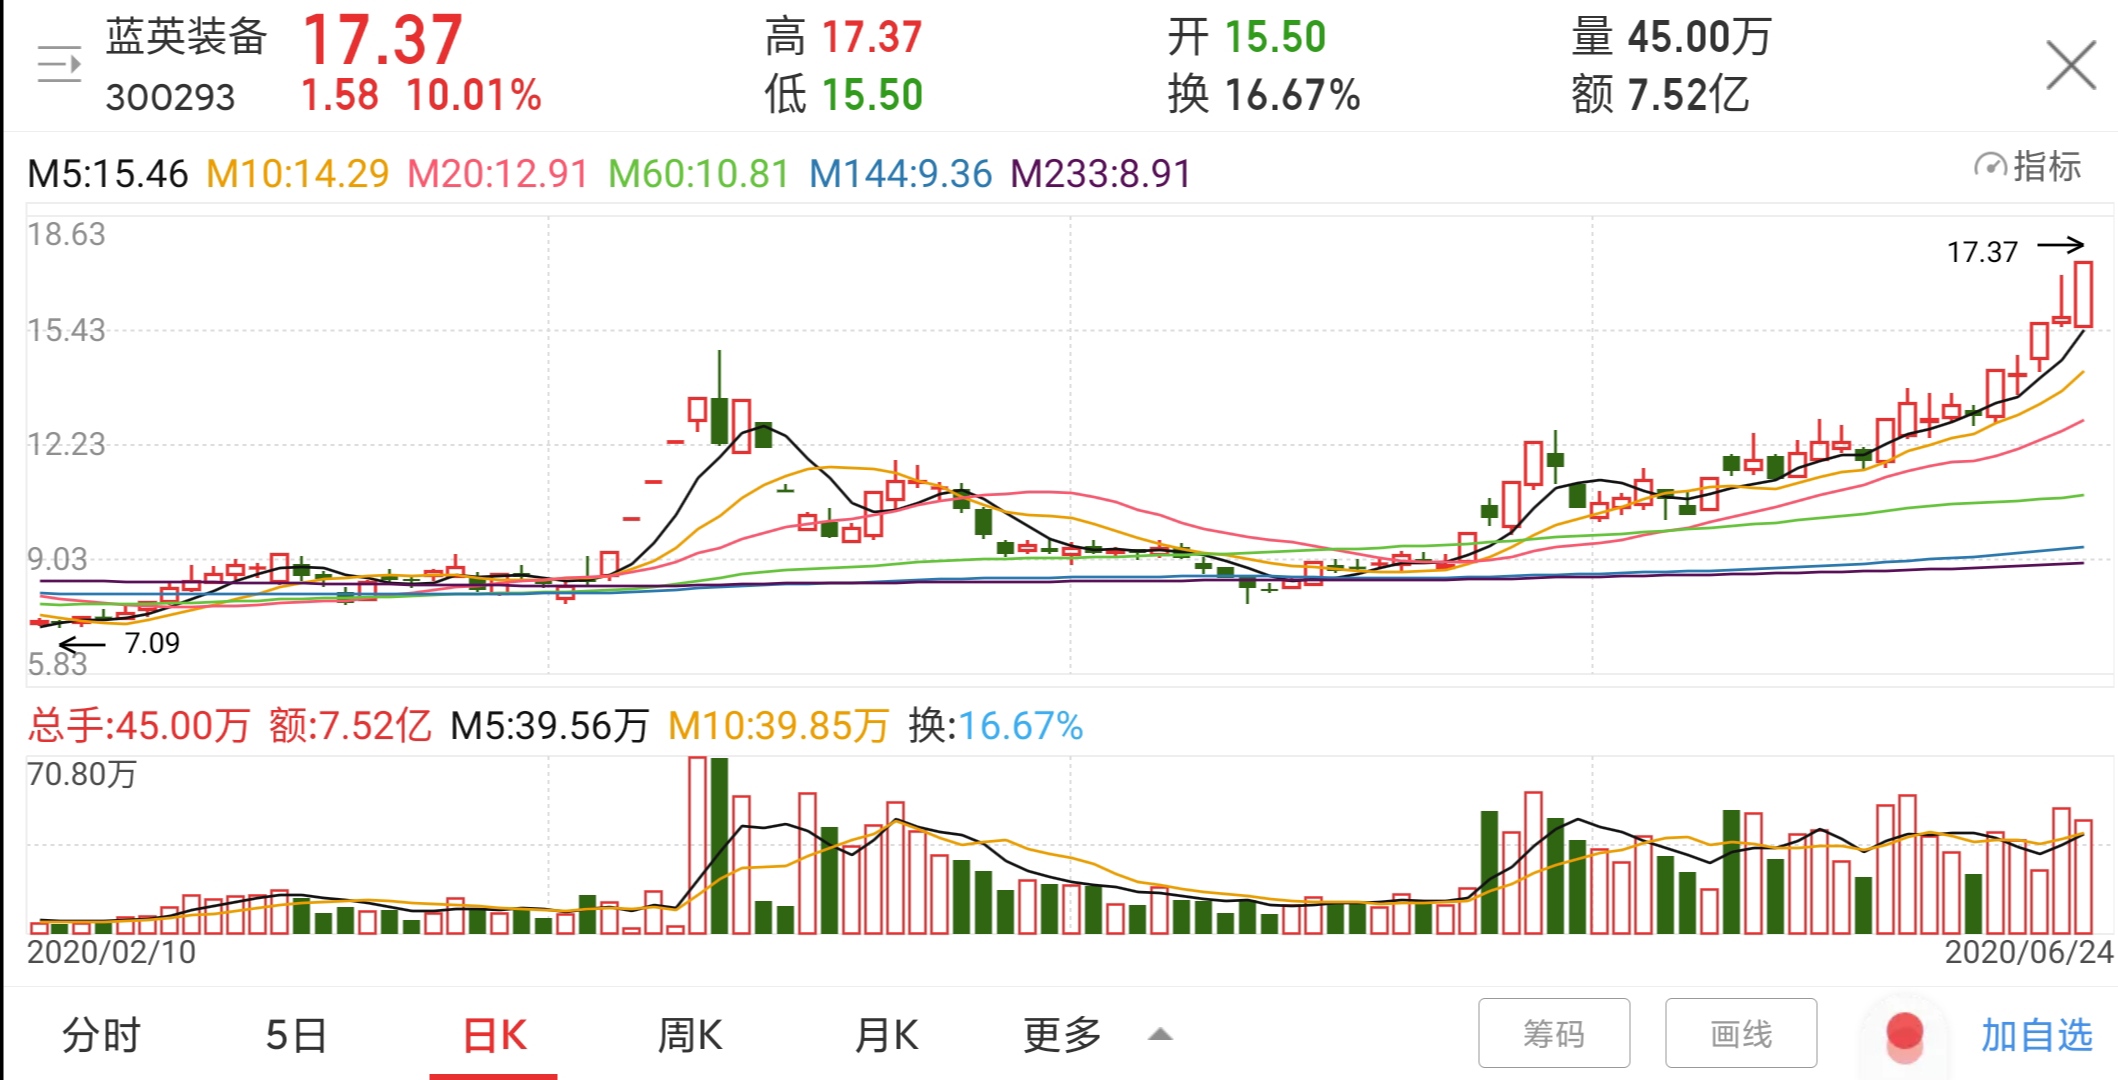Select the 日K tab
This screenshot has width=2118, height=1080.
click(492, 1035)
